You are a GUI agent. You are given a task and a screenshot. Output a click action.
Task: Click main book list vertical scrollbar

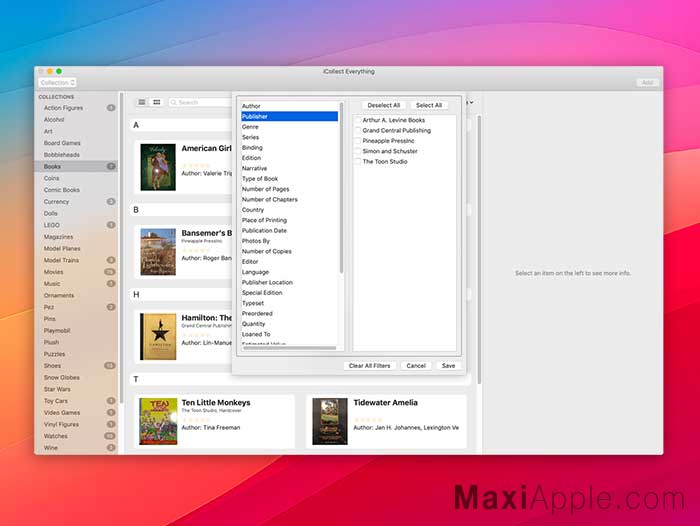pos(479,249)
